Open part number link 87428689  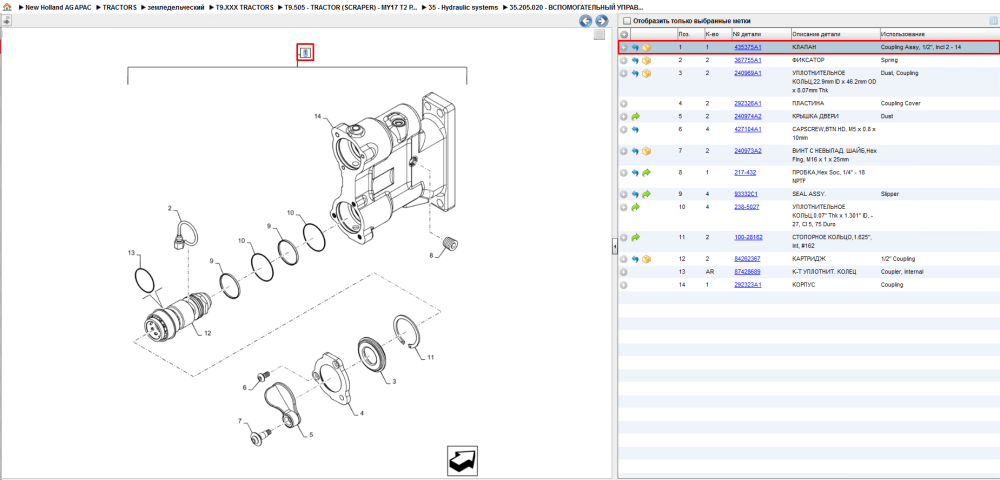747,272
